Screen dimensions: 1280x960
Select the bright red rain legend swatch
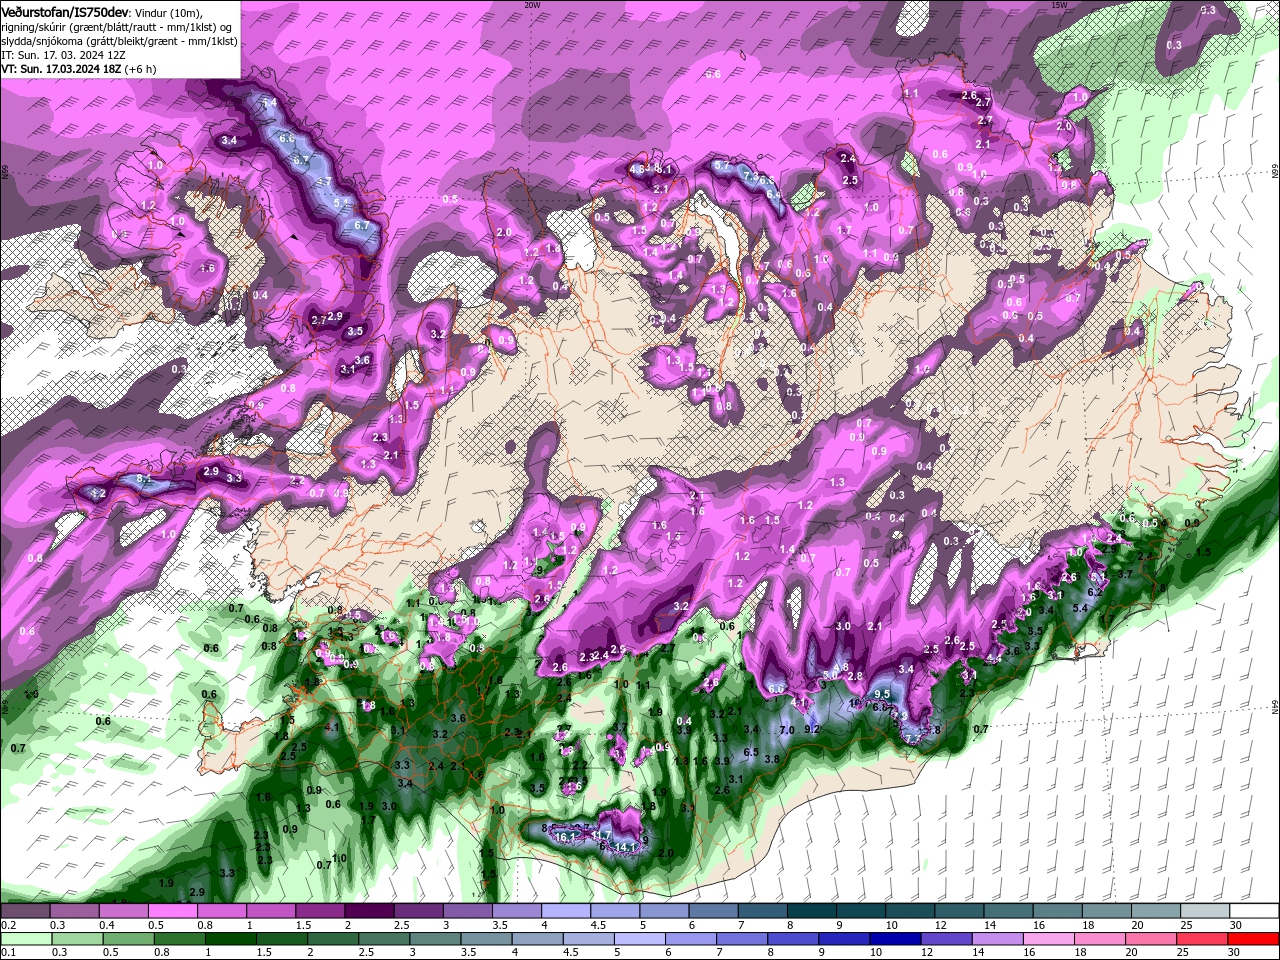coord(1254,938)
